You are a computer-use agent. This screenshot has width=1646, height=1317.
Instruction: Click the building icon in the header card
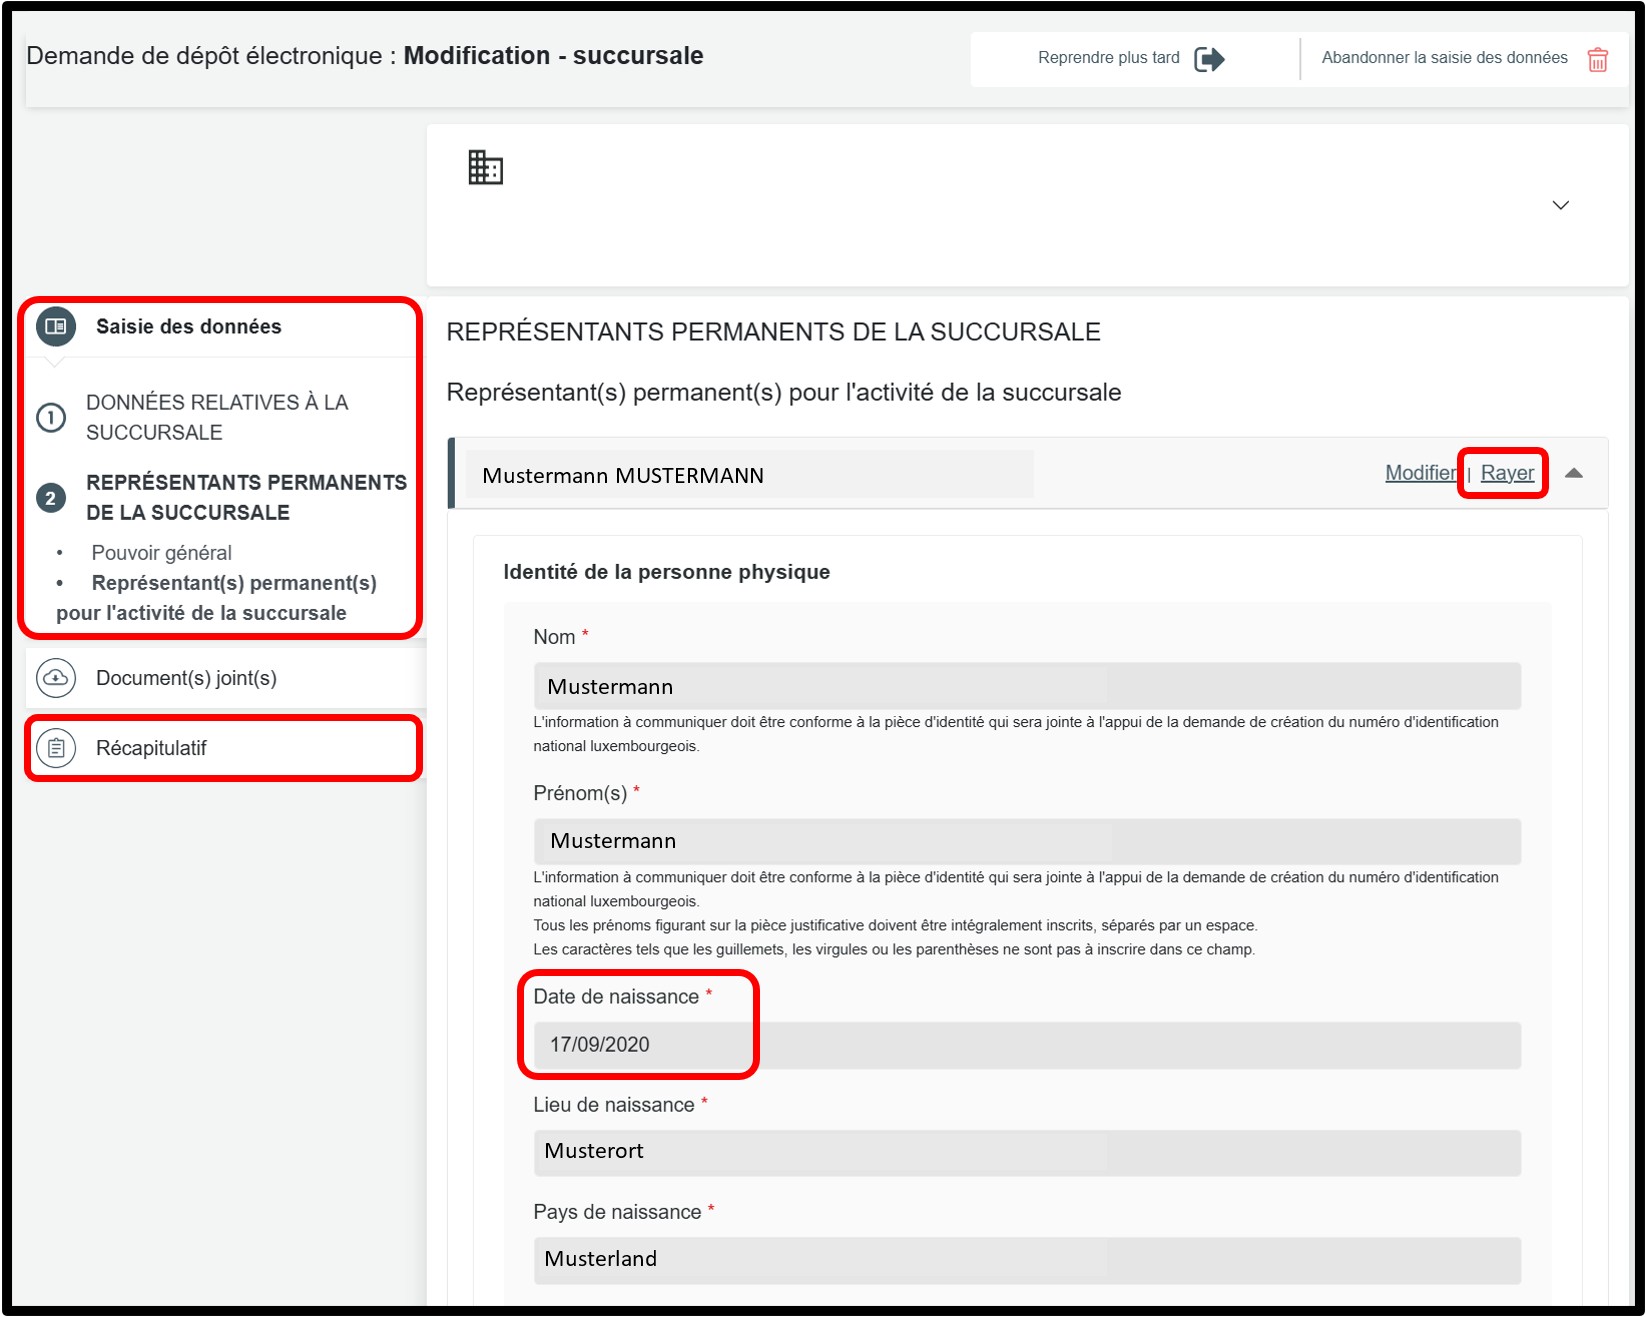point(485,167)
